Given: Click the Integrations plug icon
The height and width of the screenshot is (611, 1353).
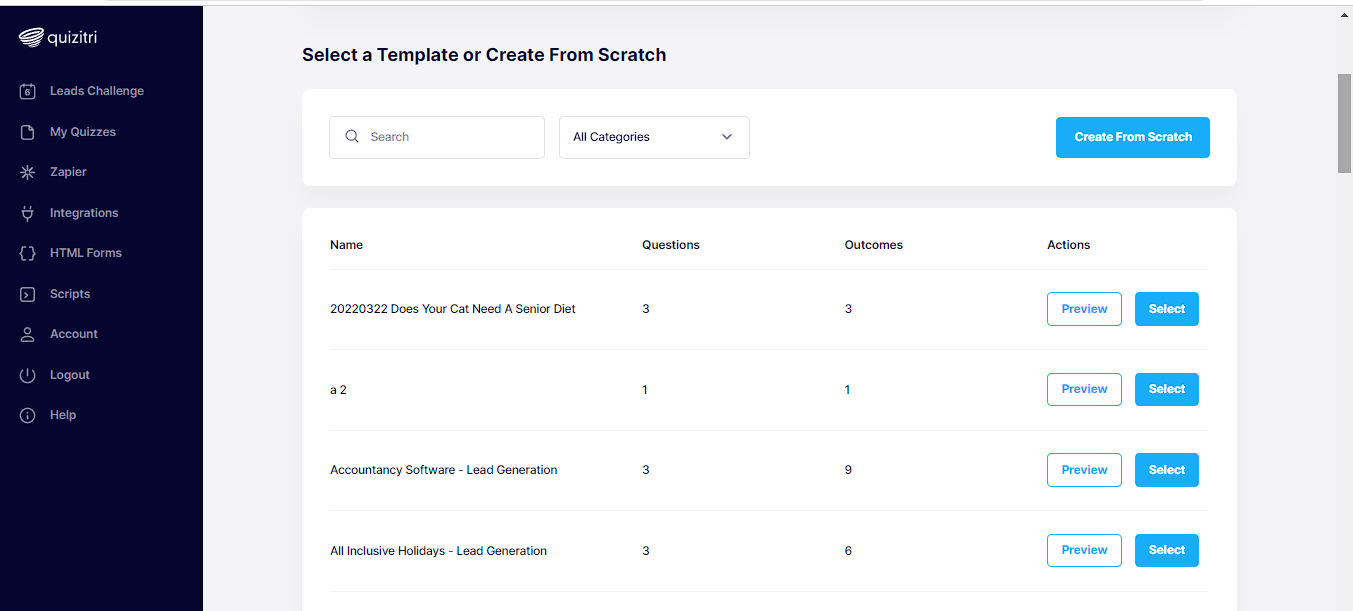Looking at the screenshot, I should pyautogui.click(x=28, y=213).
